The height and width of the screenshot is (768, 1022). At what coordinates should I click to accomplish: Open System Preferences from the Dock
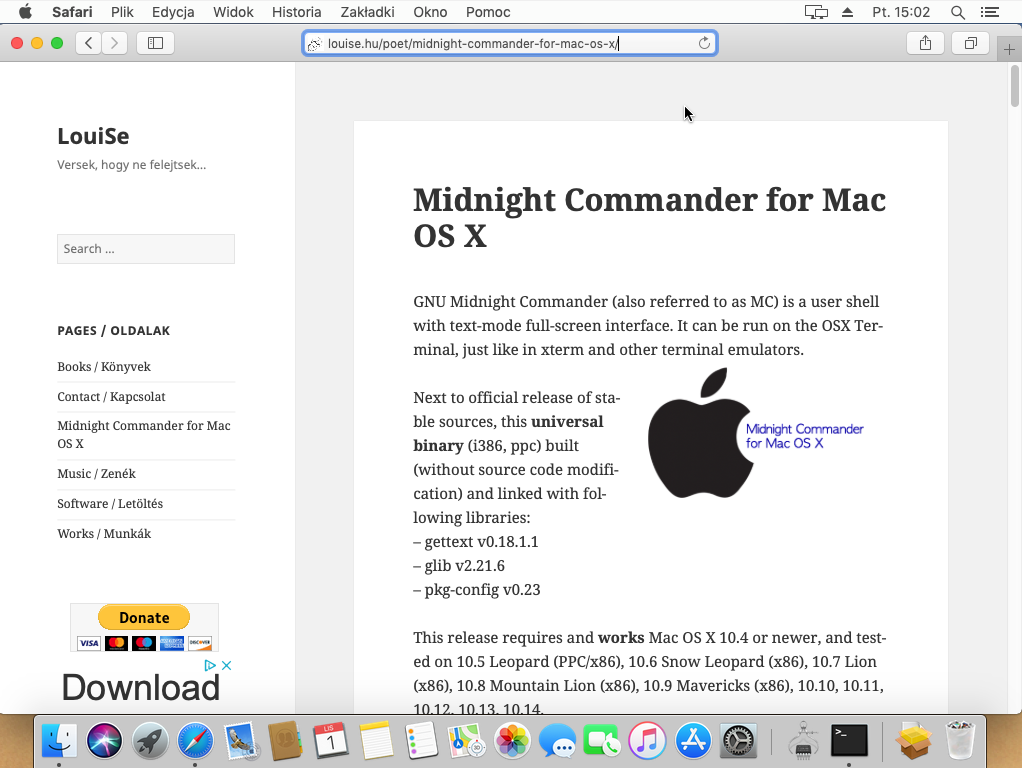[738, 741]
